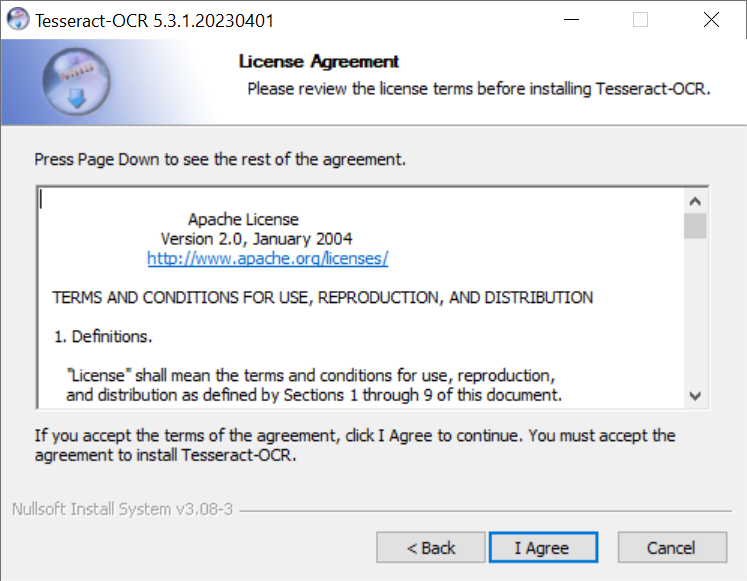Click the License Agreement header title
Image resolution: width=747 pixels, height=581 pixels.
point(319,61)
